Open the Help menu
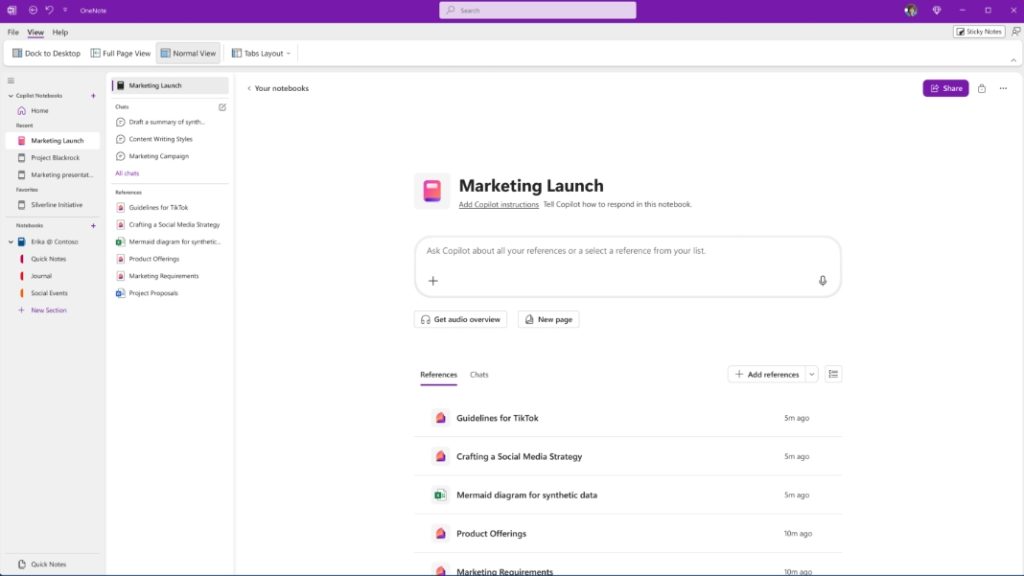Viewport: 1024px width, 576px height. (60, 32)
